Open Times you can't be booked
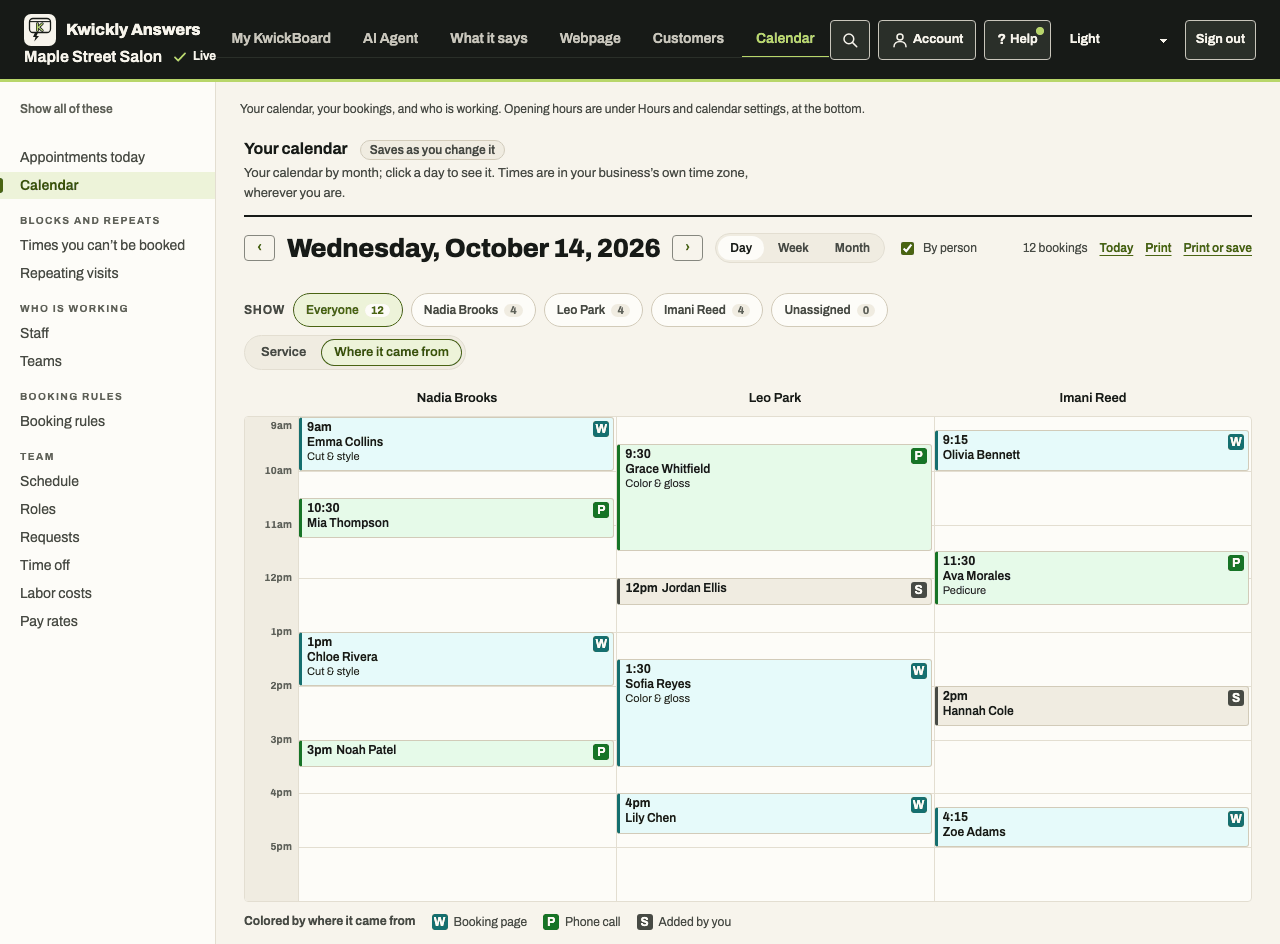 (x=107, y=245)
